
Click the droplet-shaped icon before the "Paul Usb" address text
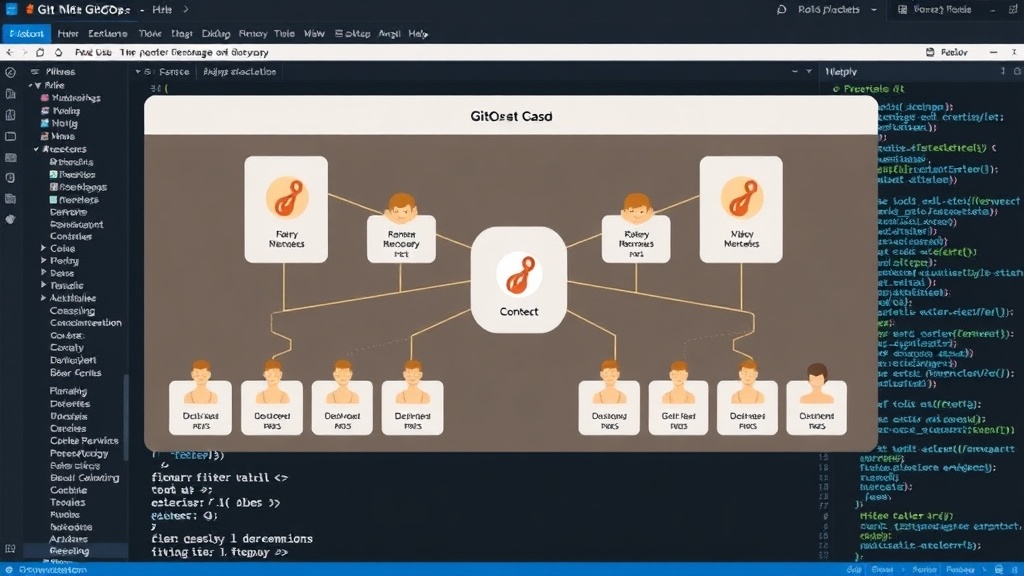(59, 52)
